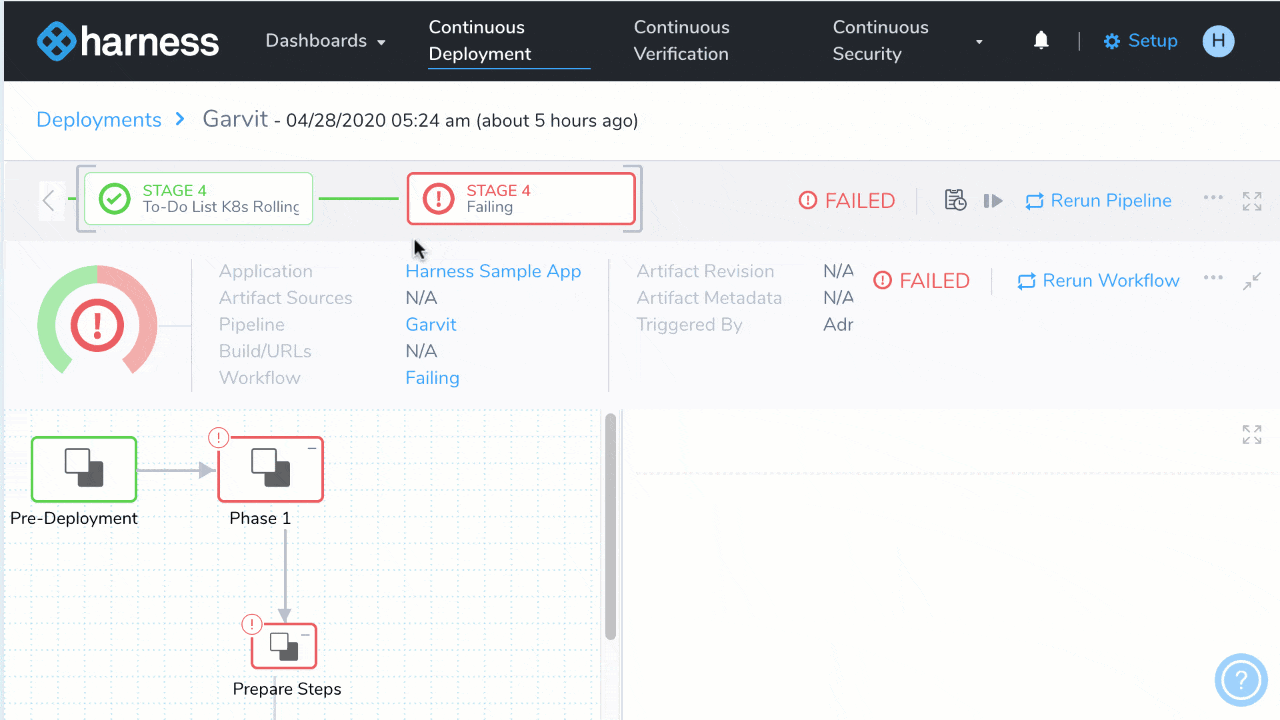
Task: Open pipeline more options ellipsis
Action: pos(1213,198)
